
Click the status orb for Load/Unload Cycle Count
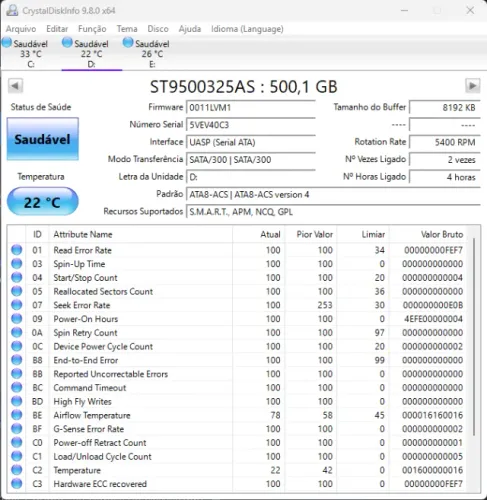17,456
